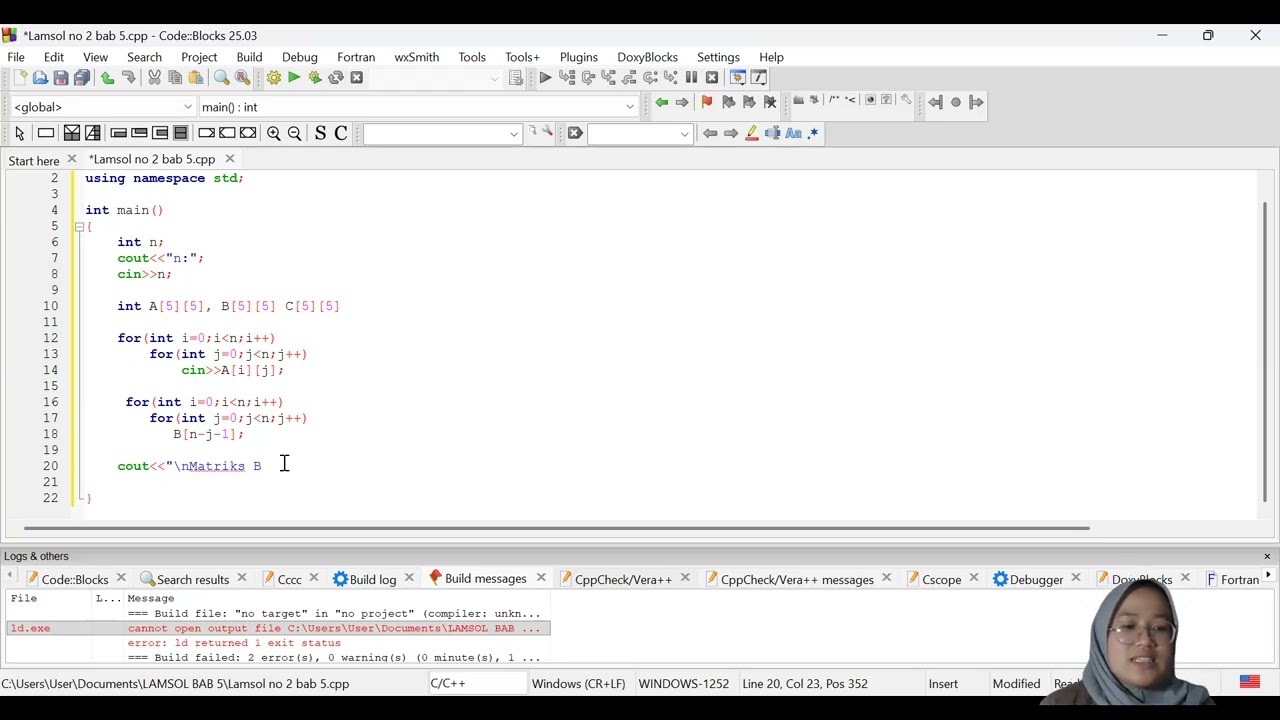
Task: Open Find with the magnifier icon
Action: 222,78
